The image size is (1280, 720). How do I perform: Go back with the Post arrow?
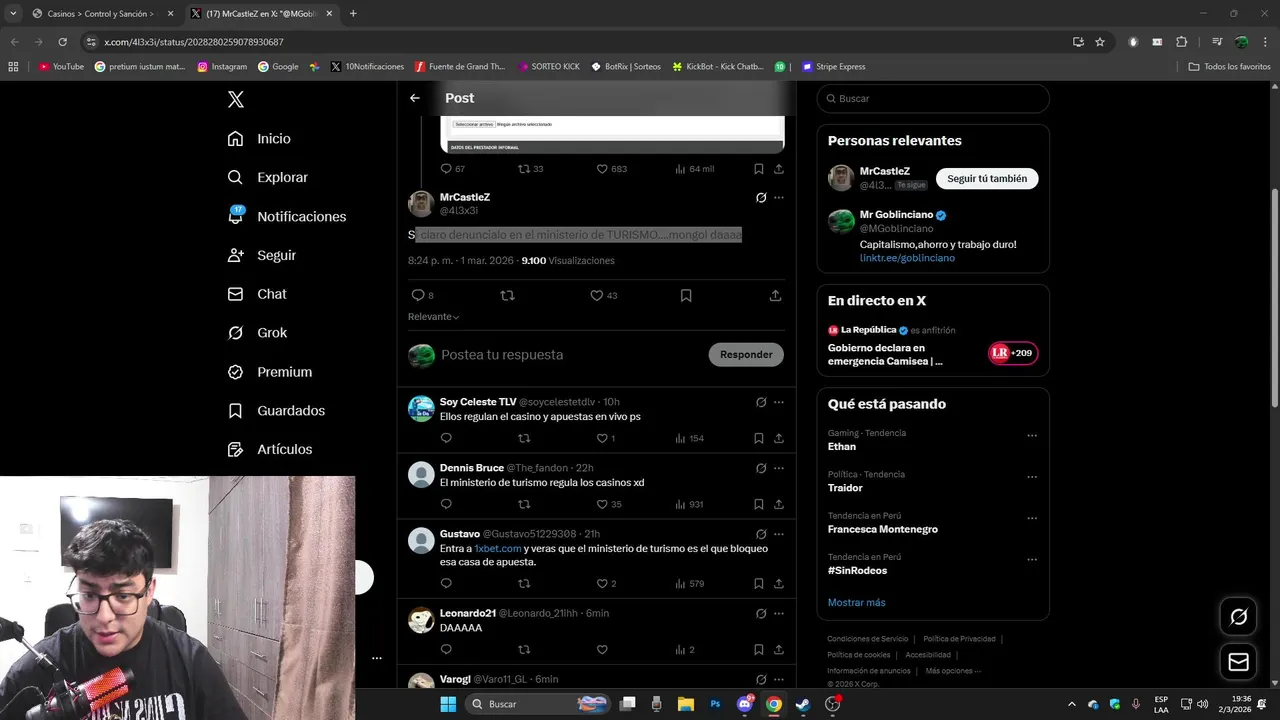tap(415, 98)
